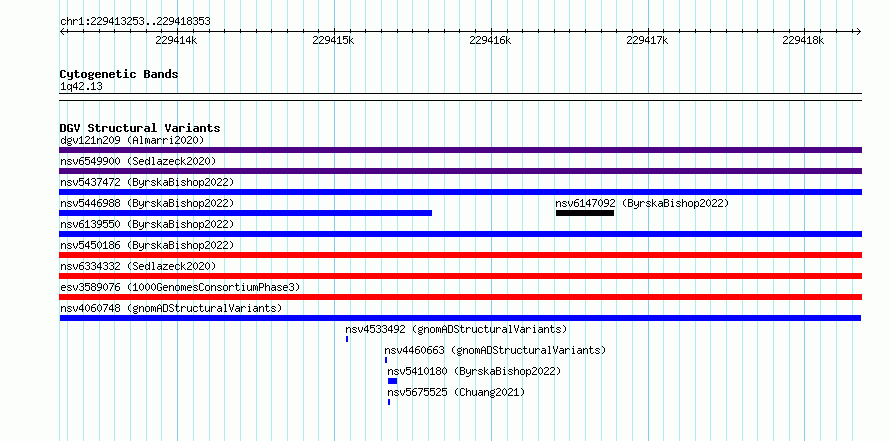Select the small blue block under nsv5410180
890x441 pixels.
click(392, 381)
